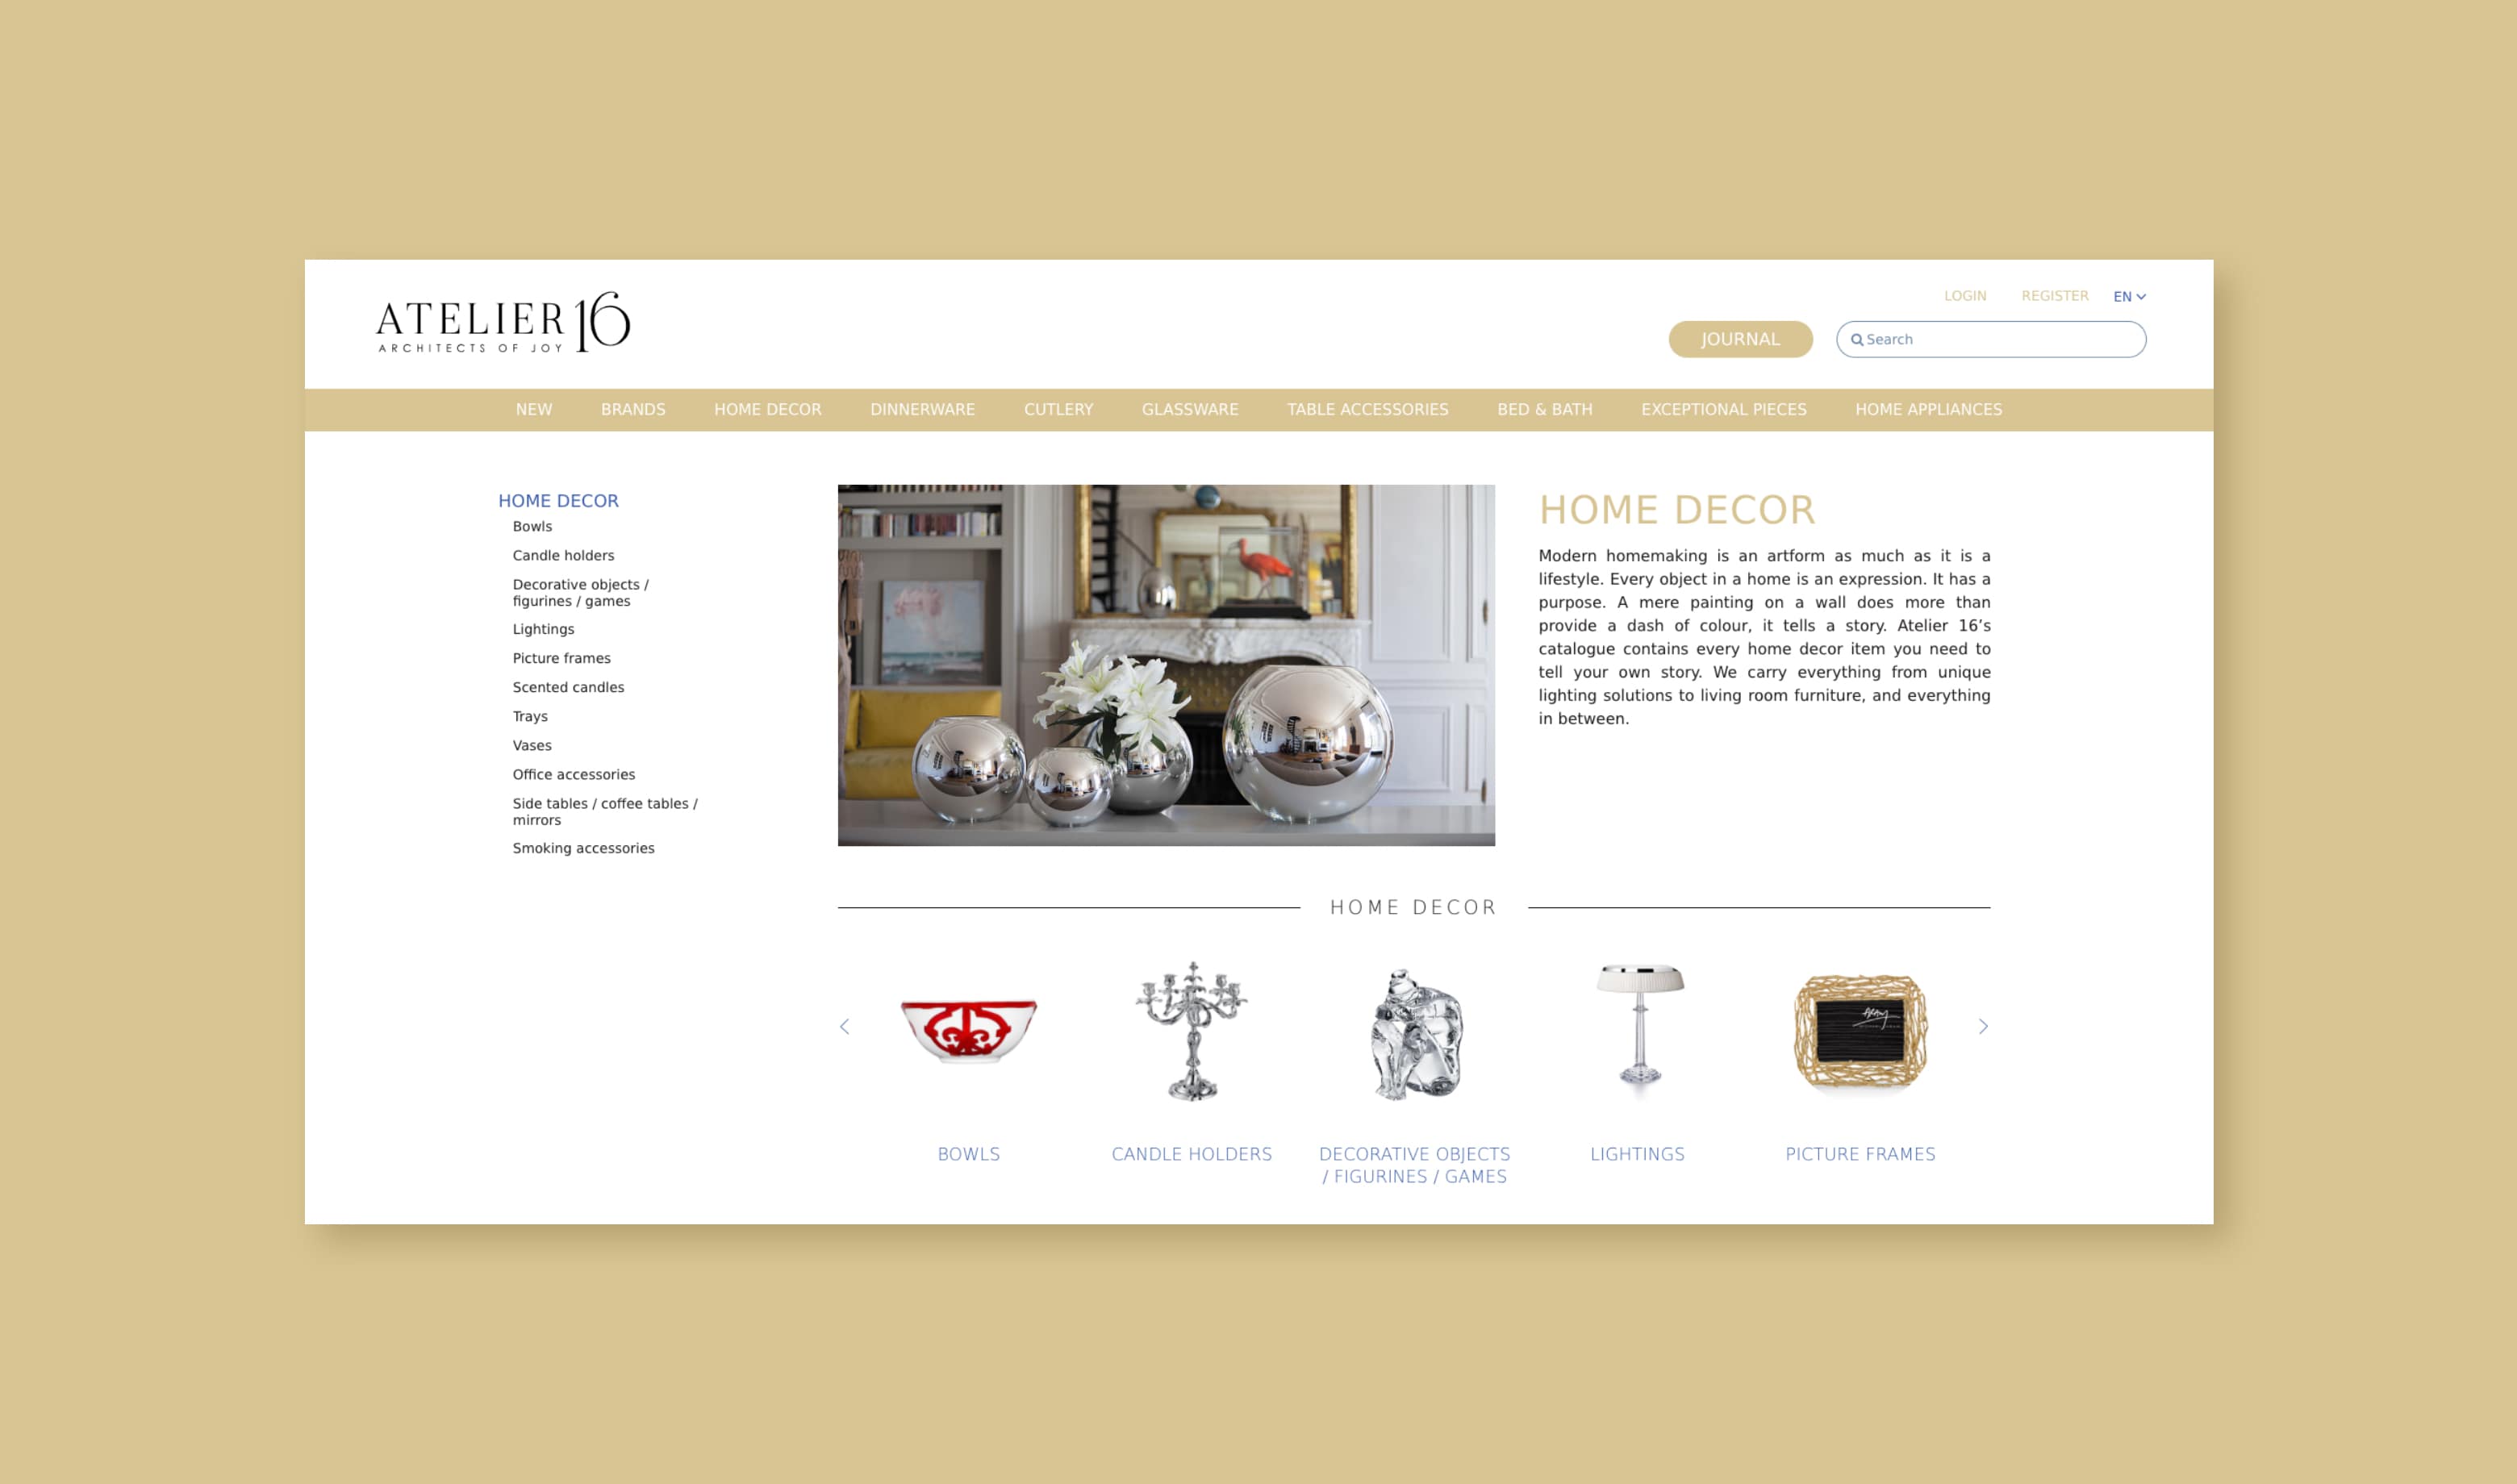2517x1484 pixels.
Task: Toggle Smoking accessories sidebar visibility
Action: pyautogui.click(x=585, y=848)
